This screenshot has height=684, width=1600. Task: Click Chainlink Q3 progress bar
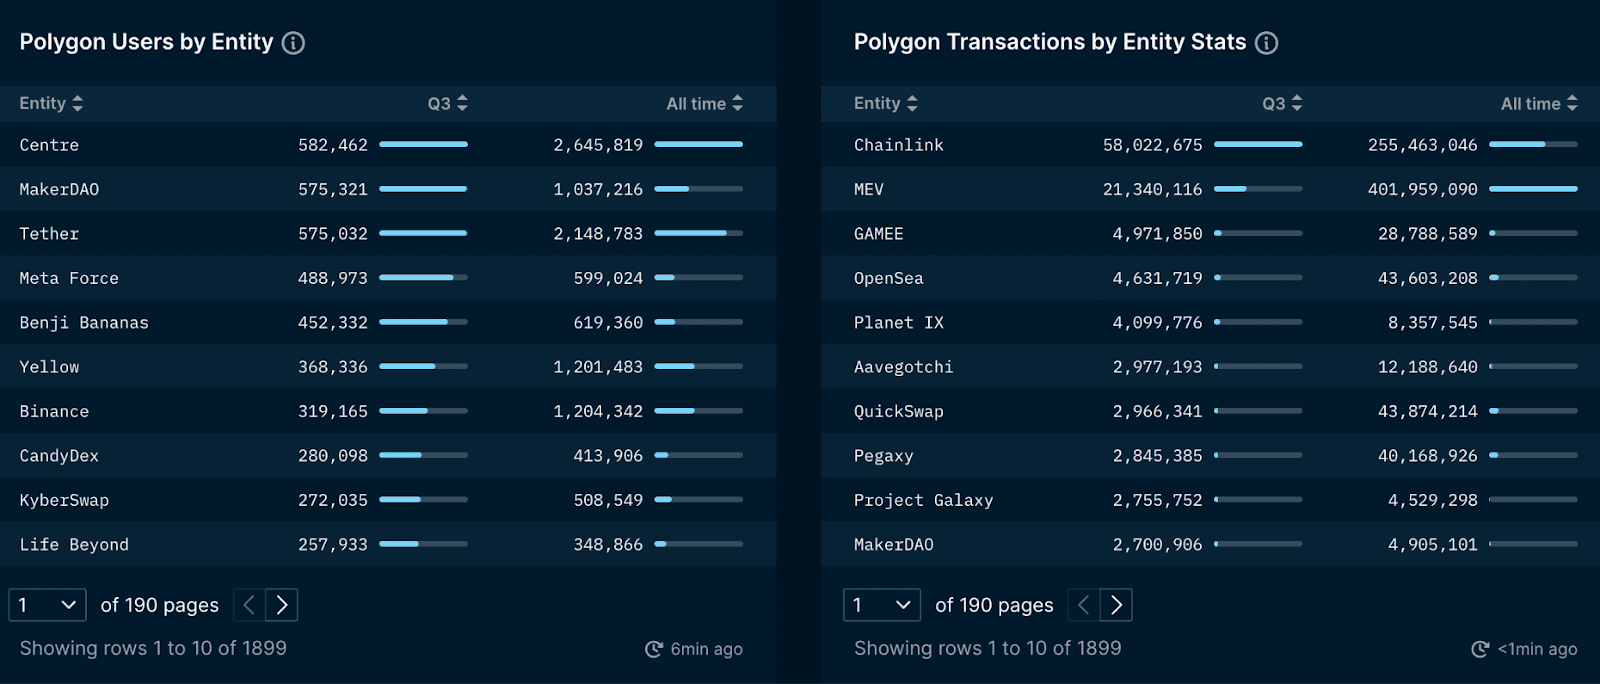[1258, 144]
